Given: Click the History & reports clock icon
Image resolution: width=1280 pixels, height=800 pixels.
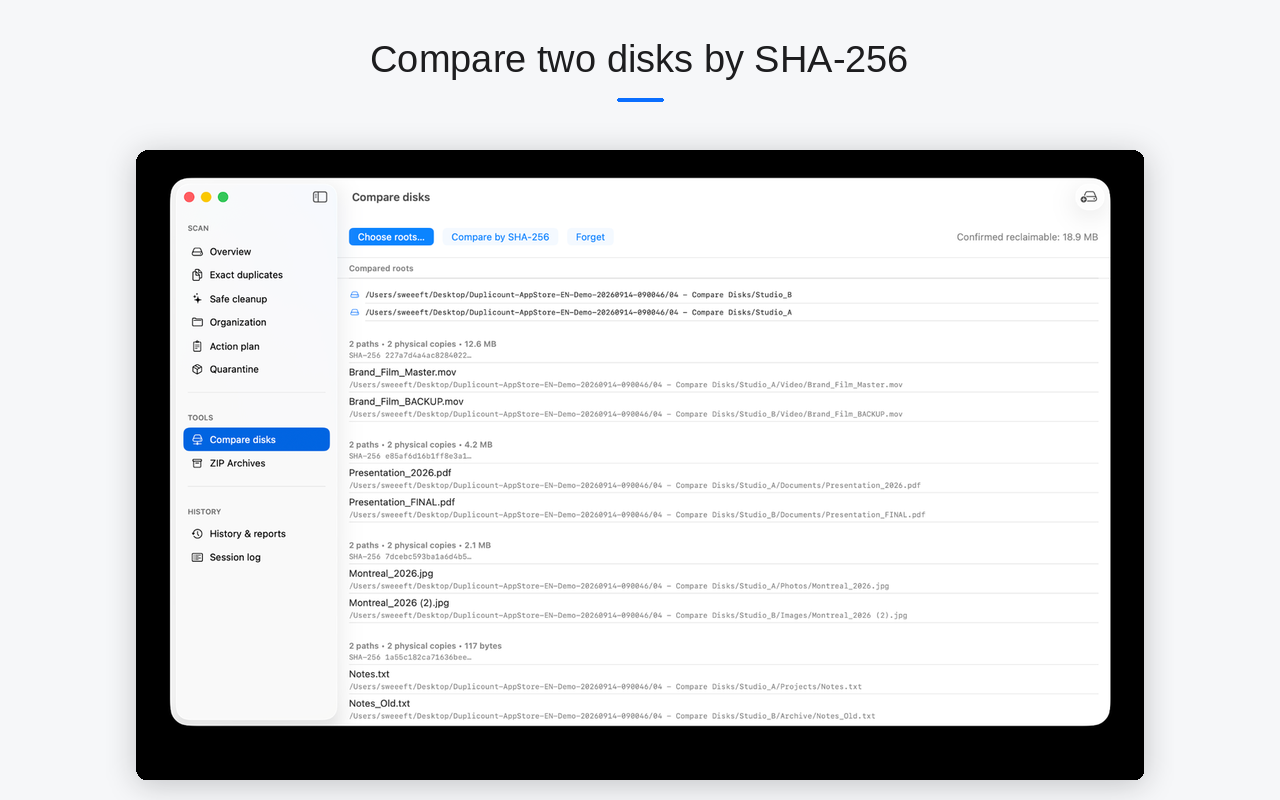Looking at the screenshot, I should click(197, 534).
